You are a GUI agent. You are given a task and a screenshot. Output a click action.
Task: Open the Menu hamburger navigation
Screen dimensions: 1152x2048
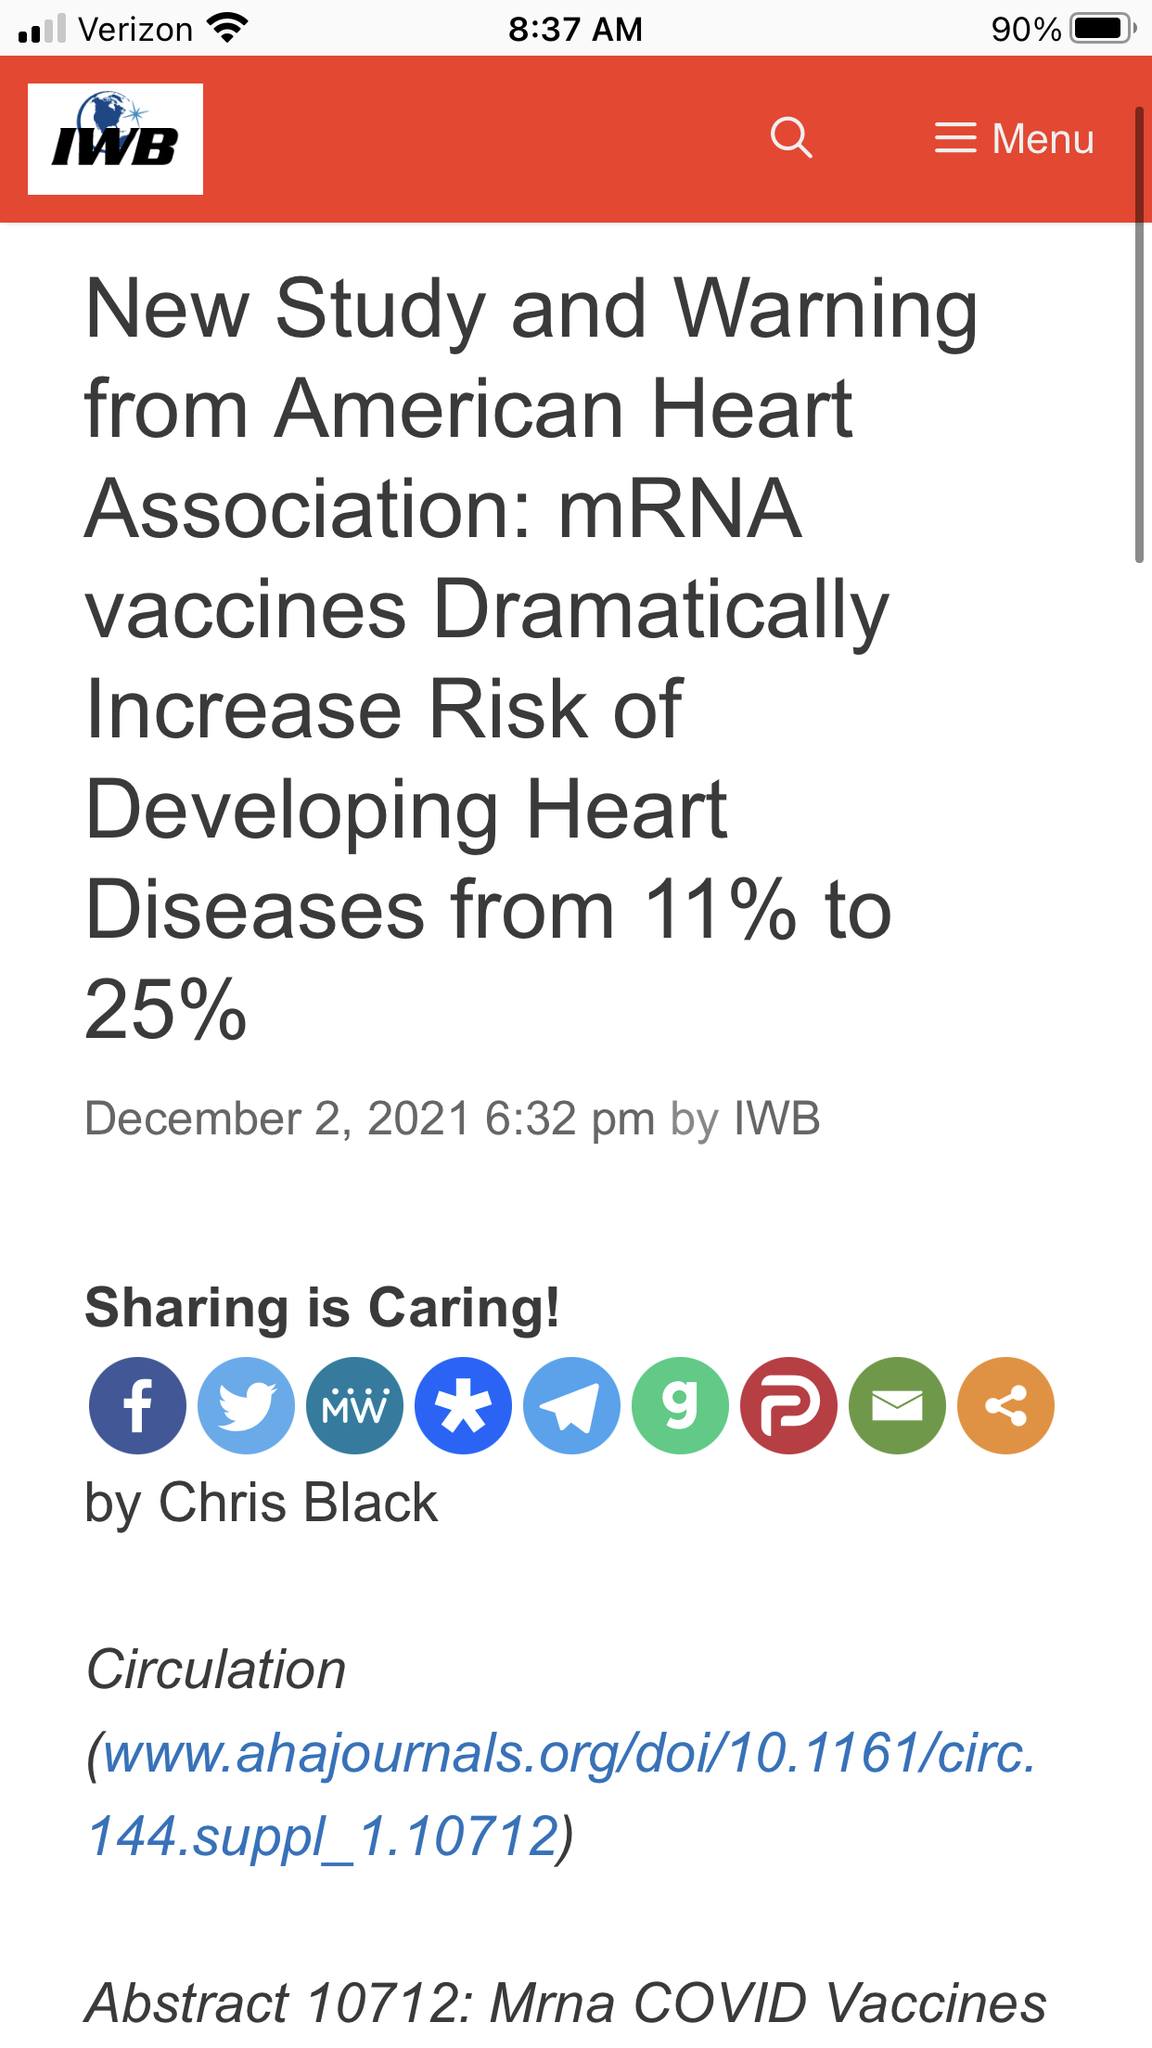1014,139
